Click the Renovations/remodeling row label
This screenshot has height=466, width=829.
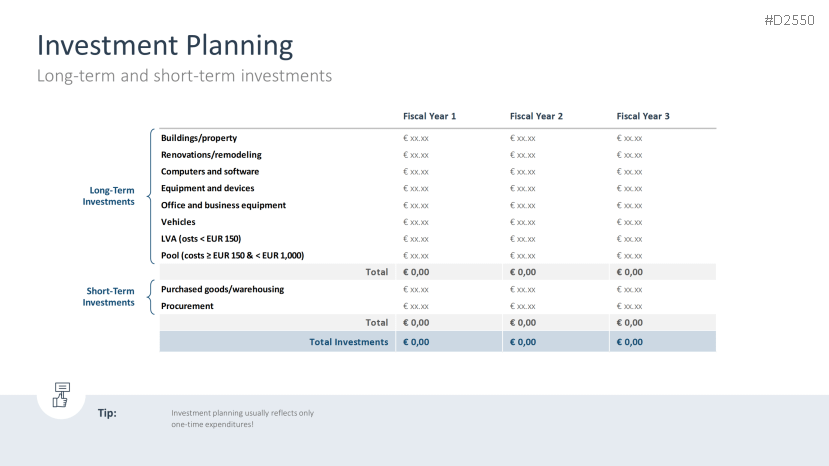211,155
